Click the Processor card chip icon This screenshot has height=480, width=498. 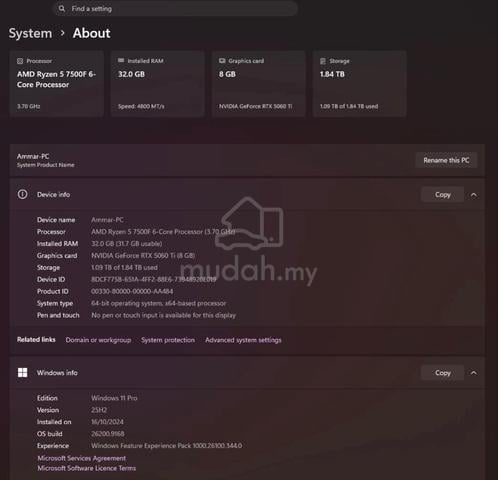20,61
